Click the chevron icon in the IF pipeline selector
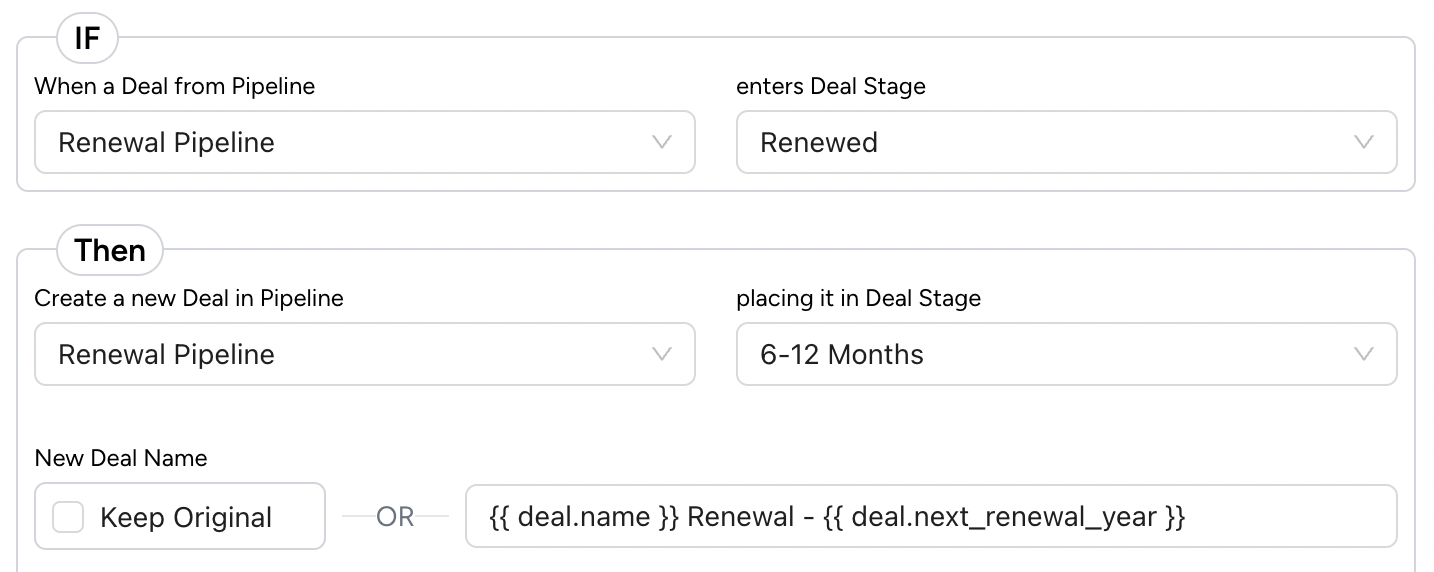 click(661, 142)
